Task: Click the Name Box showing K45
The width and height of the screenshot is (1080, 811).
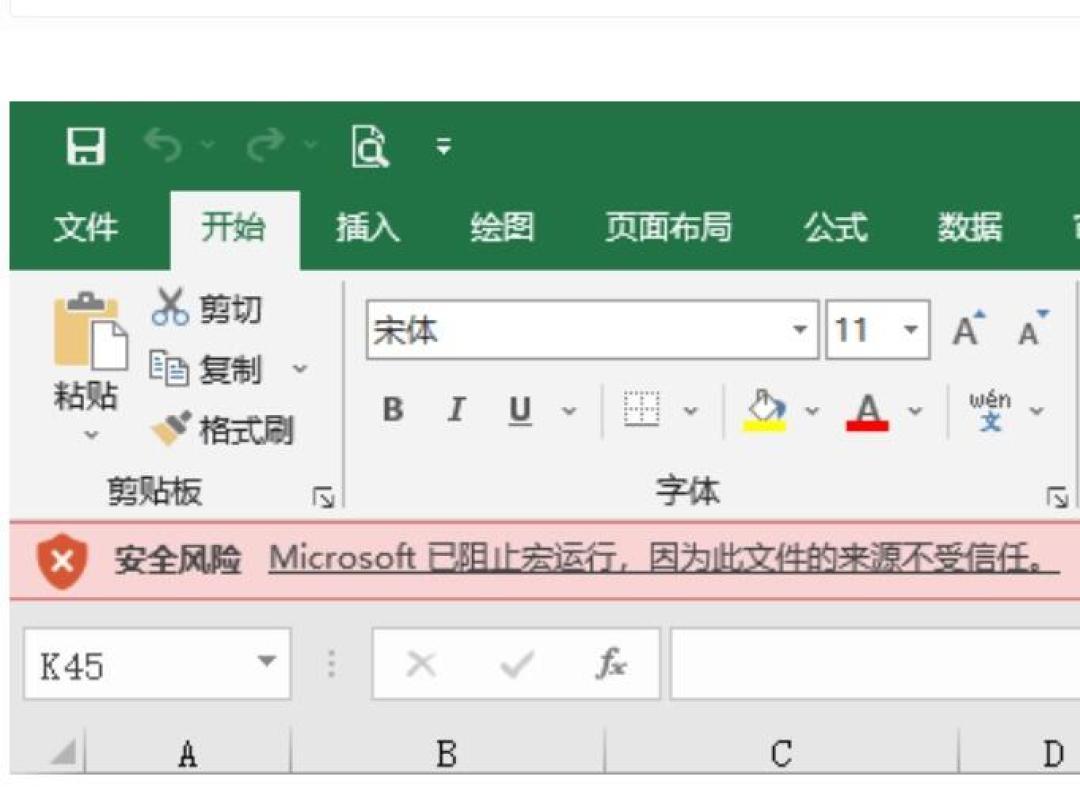Action: (158, 664)
